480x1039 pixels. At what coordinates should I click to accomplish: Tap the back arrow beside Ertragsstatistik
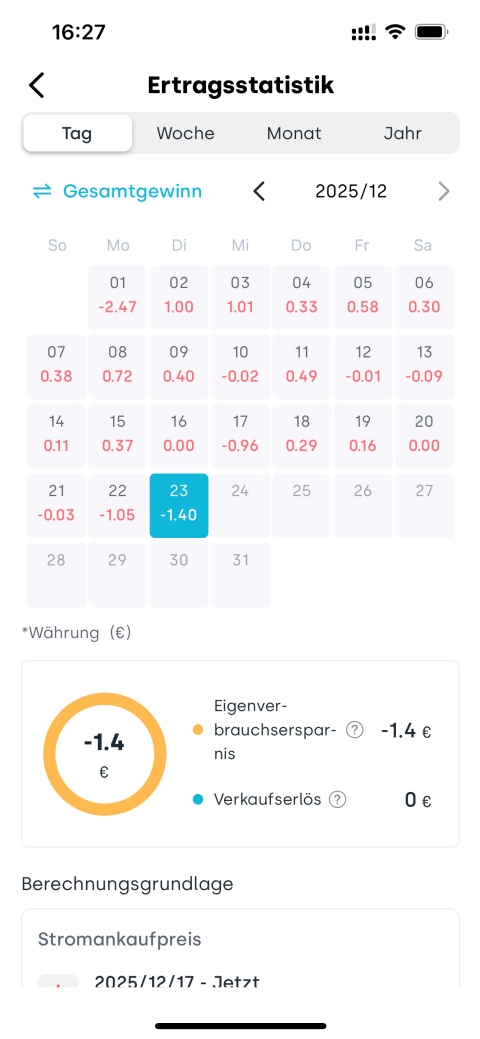point(36,86)
